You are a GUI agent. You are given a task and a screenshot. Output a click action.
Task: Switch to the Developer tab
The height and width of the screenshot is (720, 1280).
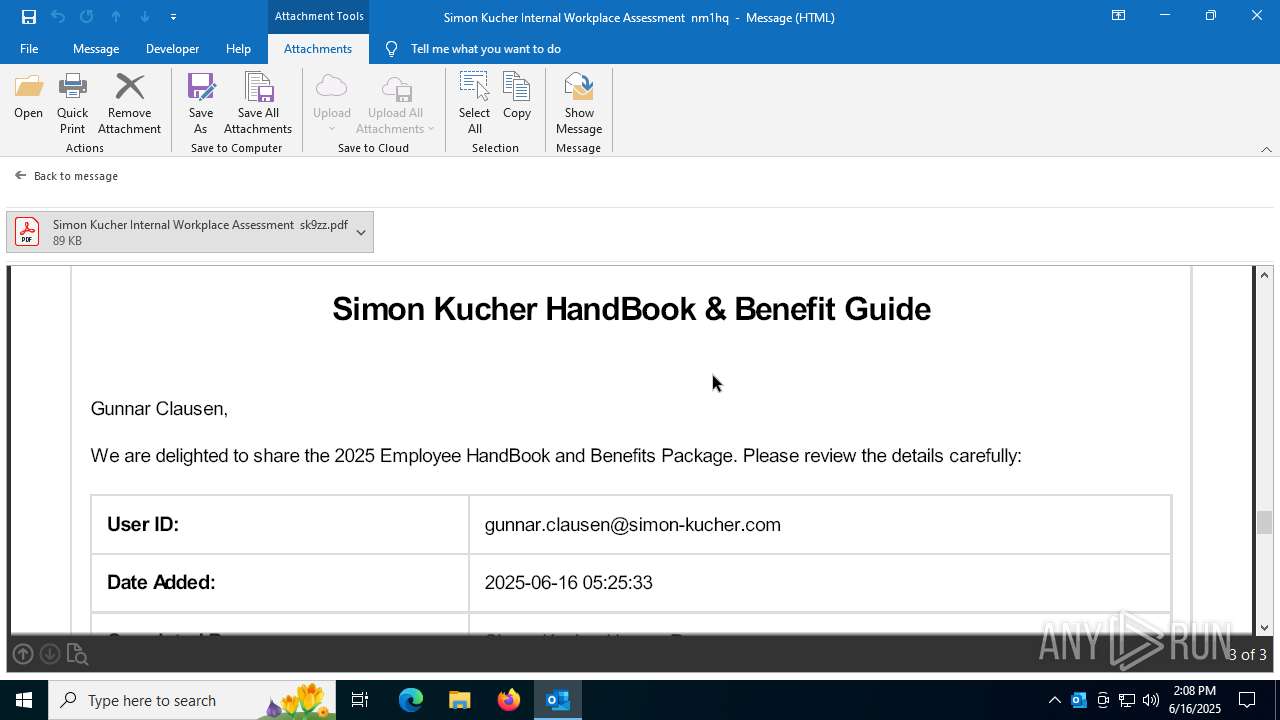[172, 48]
